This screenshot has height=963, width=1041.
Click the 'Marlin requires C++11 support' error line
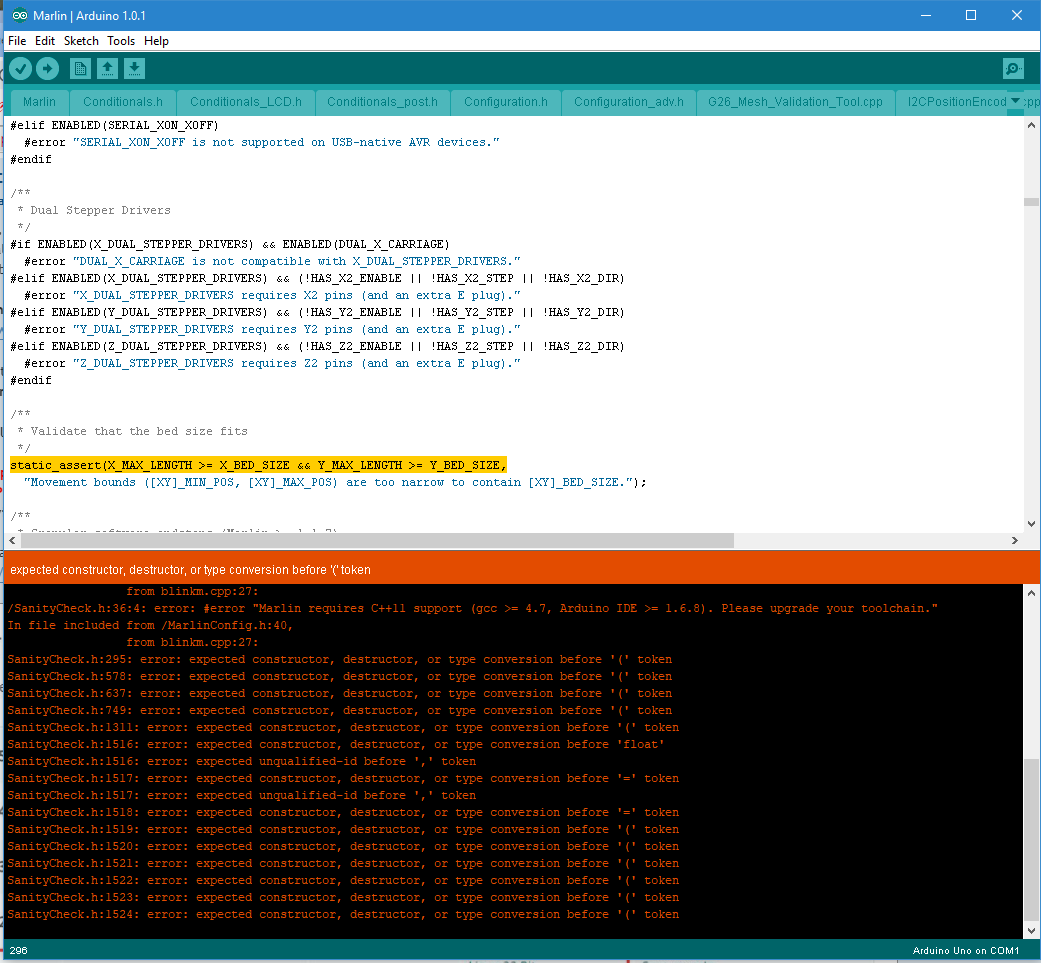pyautogui.click(x=473, y=609)
